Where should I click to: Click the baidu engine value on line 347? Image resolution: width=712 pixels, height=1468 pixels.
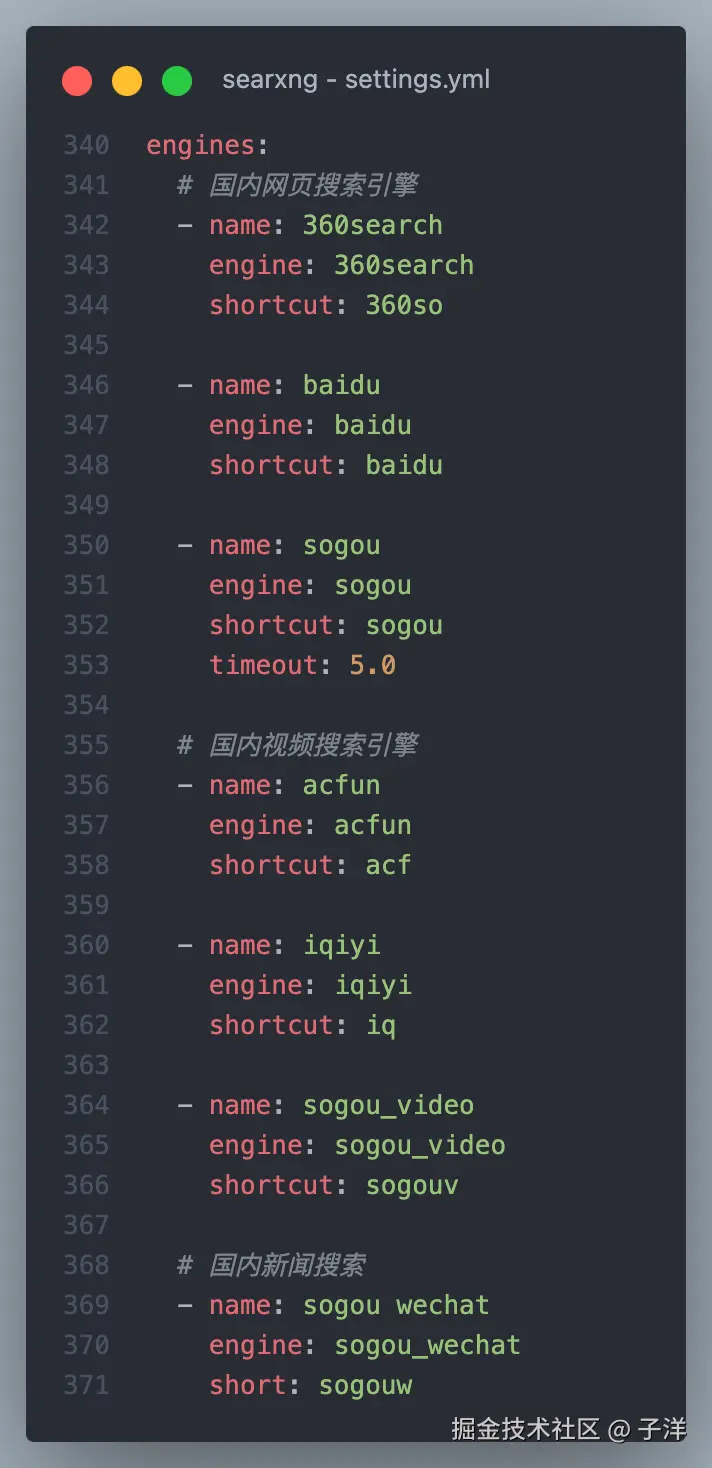[372, 425]
